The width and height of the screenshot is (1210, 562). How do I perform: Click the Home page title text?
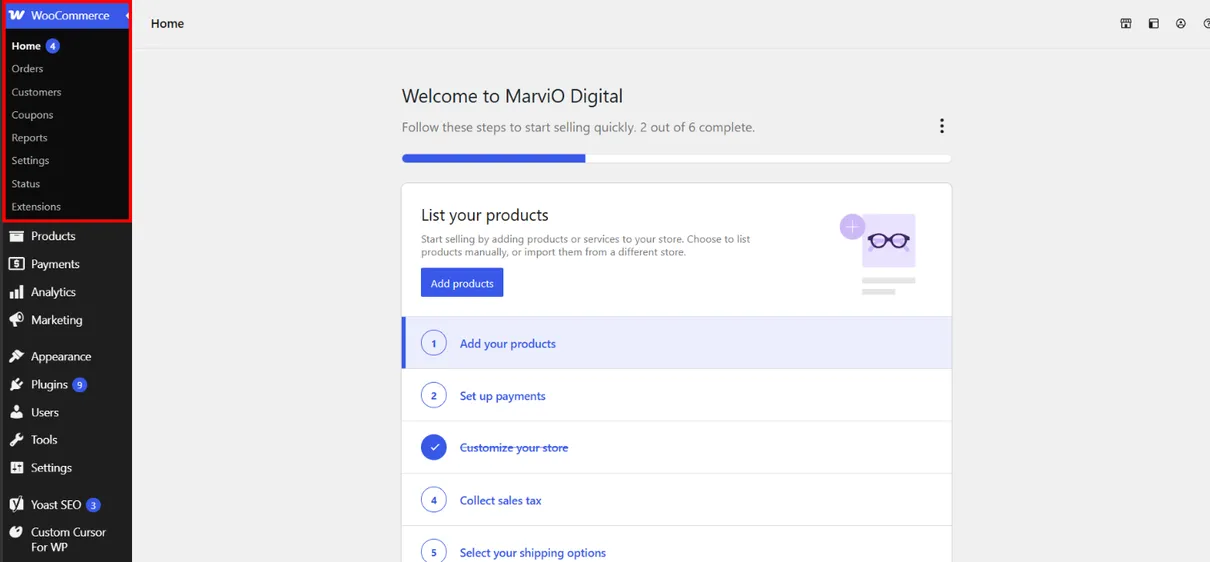coord(167,23)
